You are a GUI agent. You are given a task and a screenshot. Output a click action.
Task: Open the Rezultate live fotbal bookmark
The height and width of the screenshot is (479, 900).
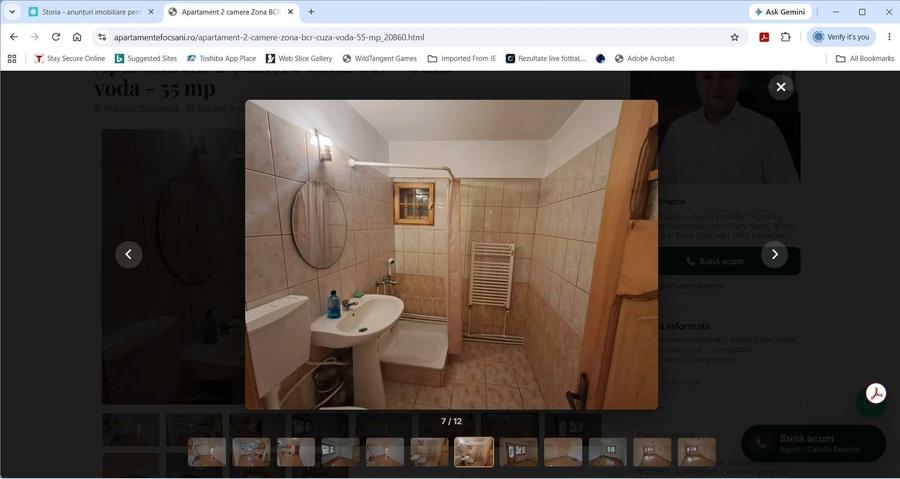(x=546, y=59)
